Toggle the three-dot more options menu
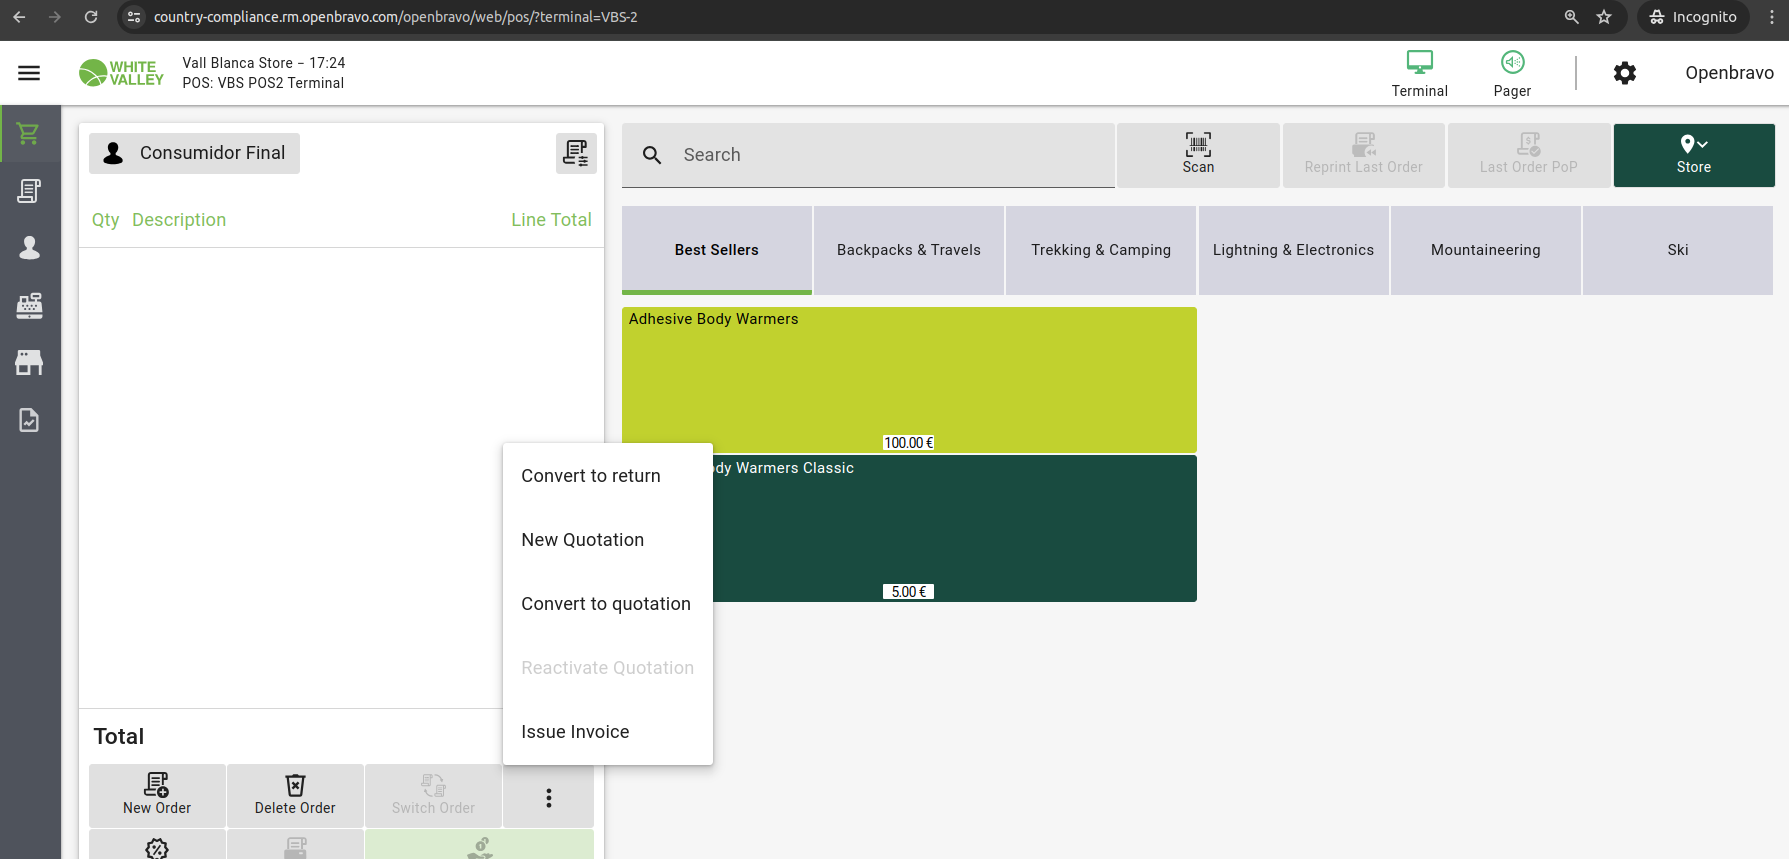This screenshot has height=859, width=1789. [548, 797]
